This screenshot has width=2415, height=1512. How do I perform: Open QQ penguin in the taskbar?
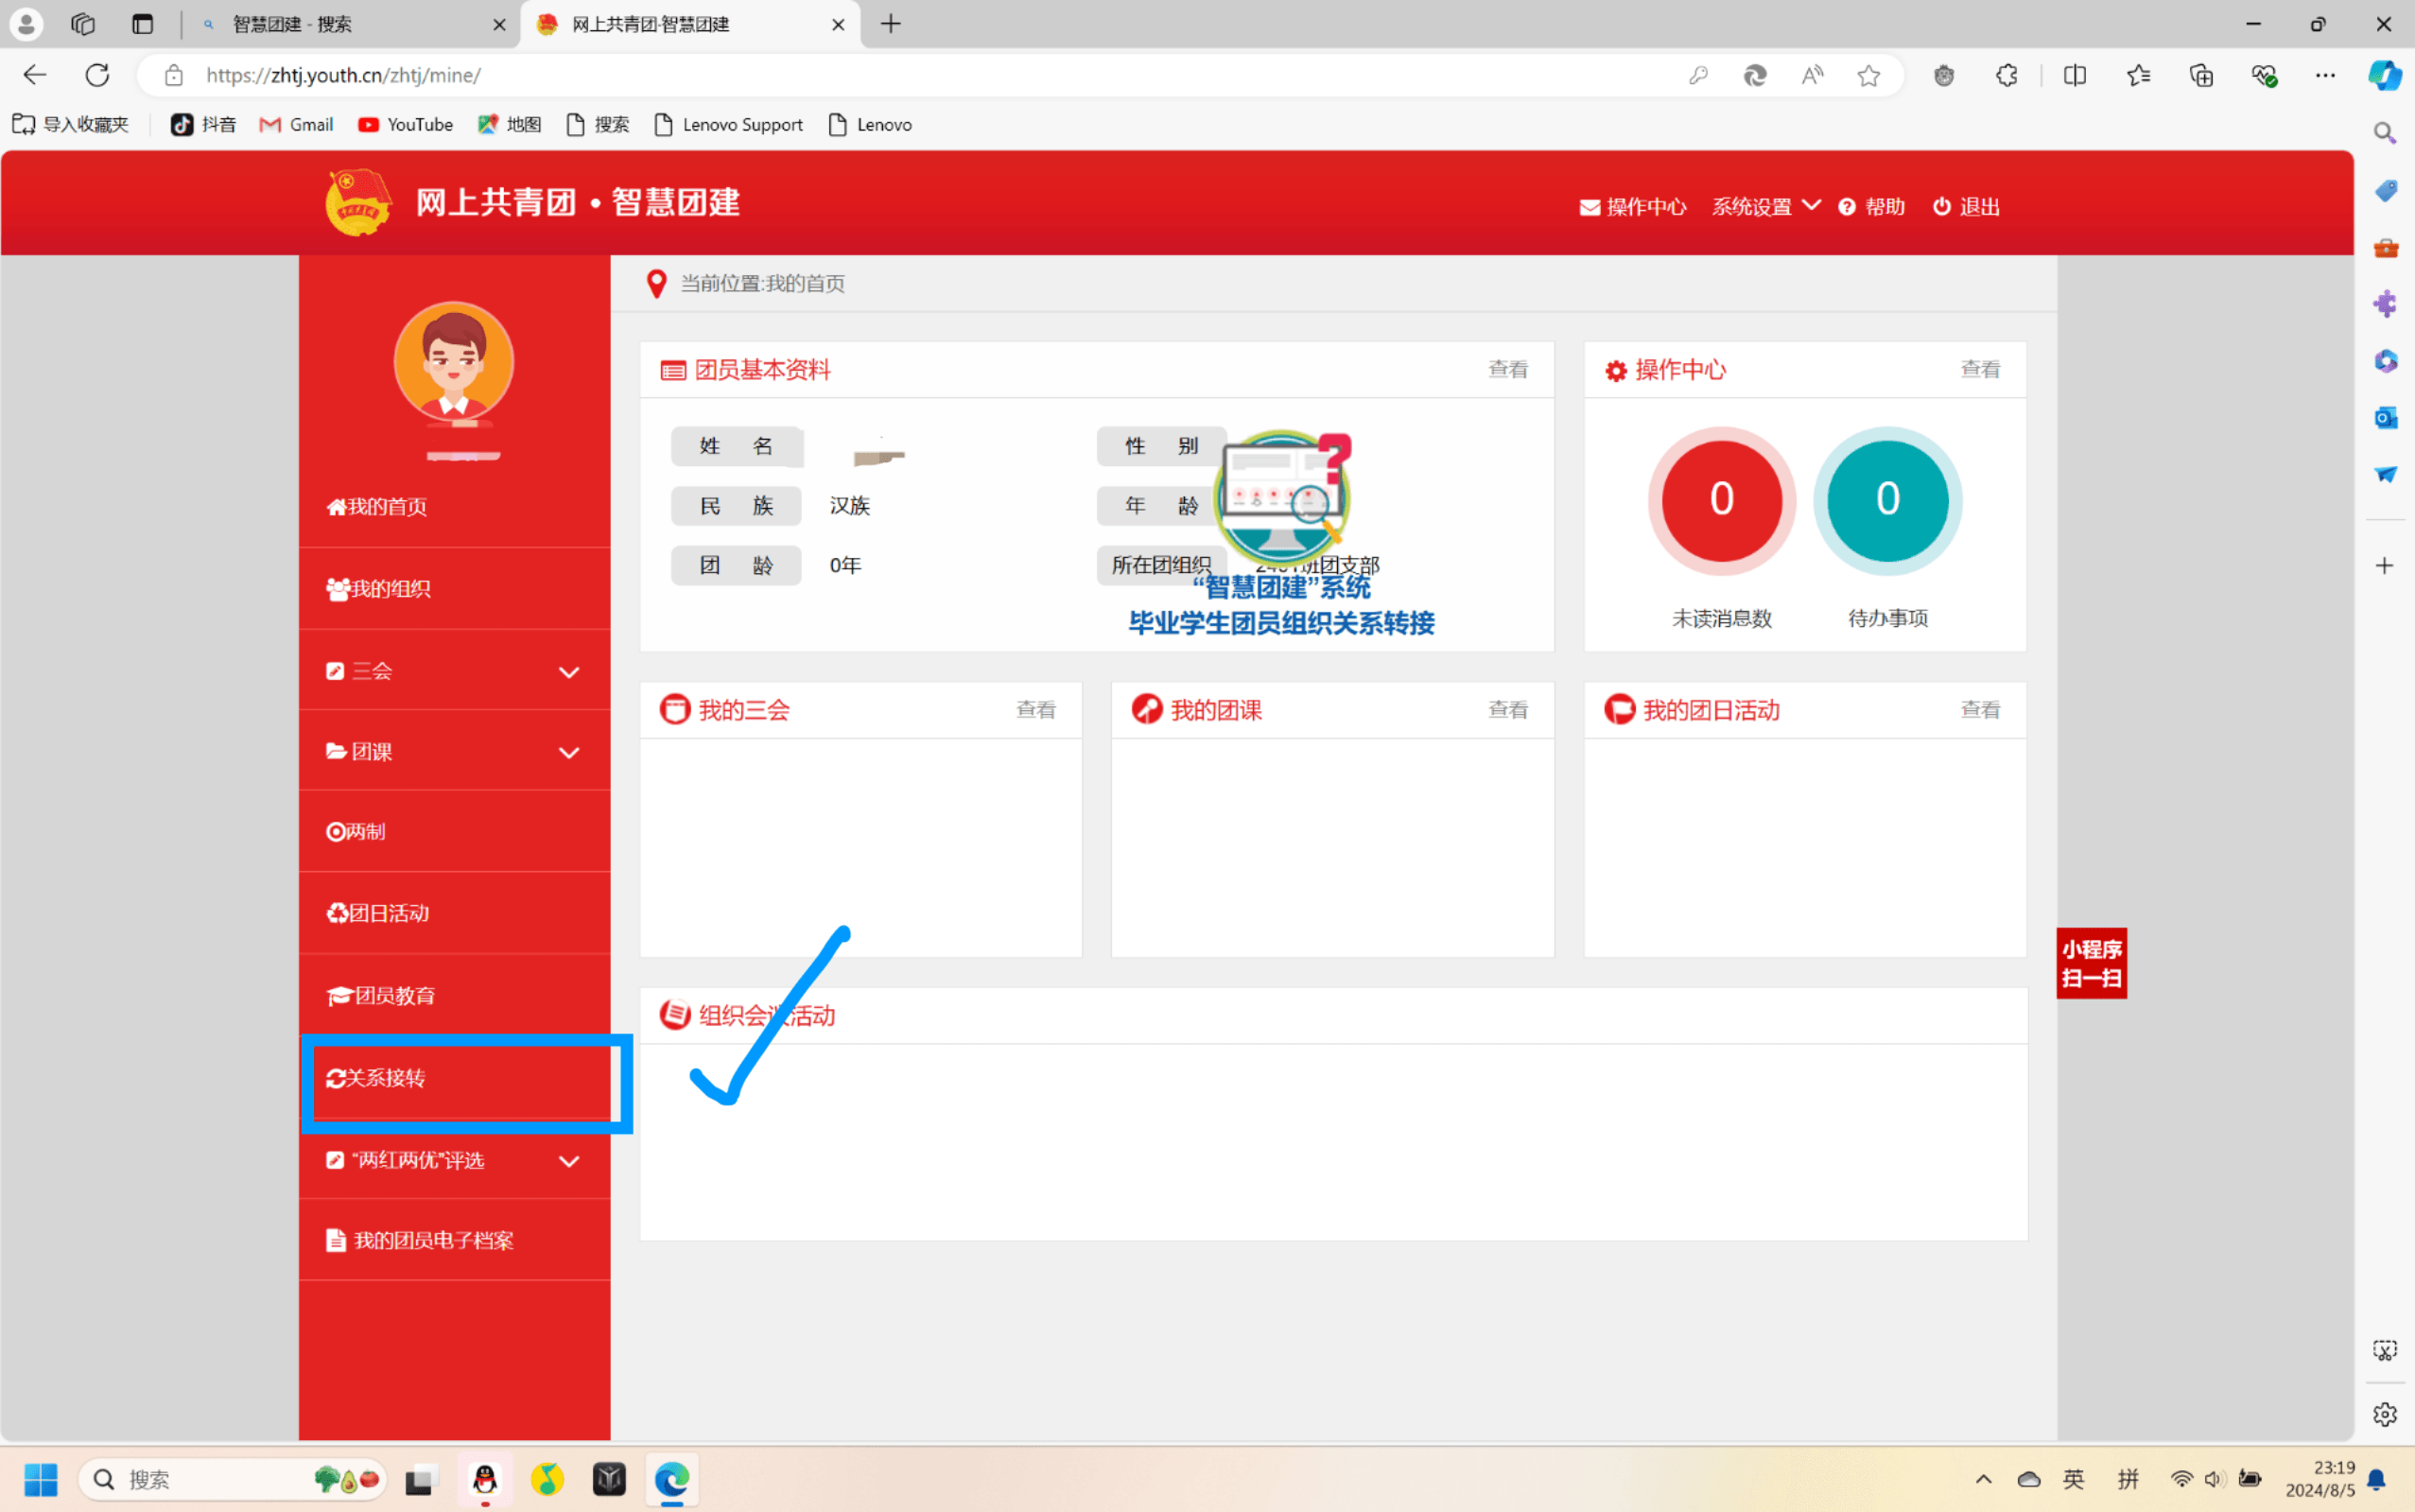pyautogui.click(x=485, y=1479)
